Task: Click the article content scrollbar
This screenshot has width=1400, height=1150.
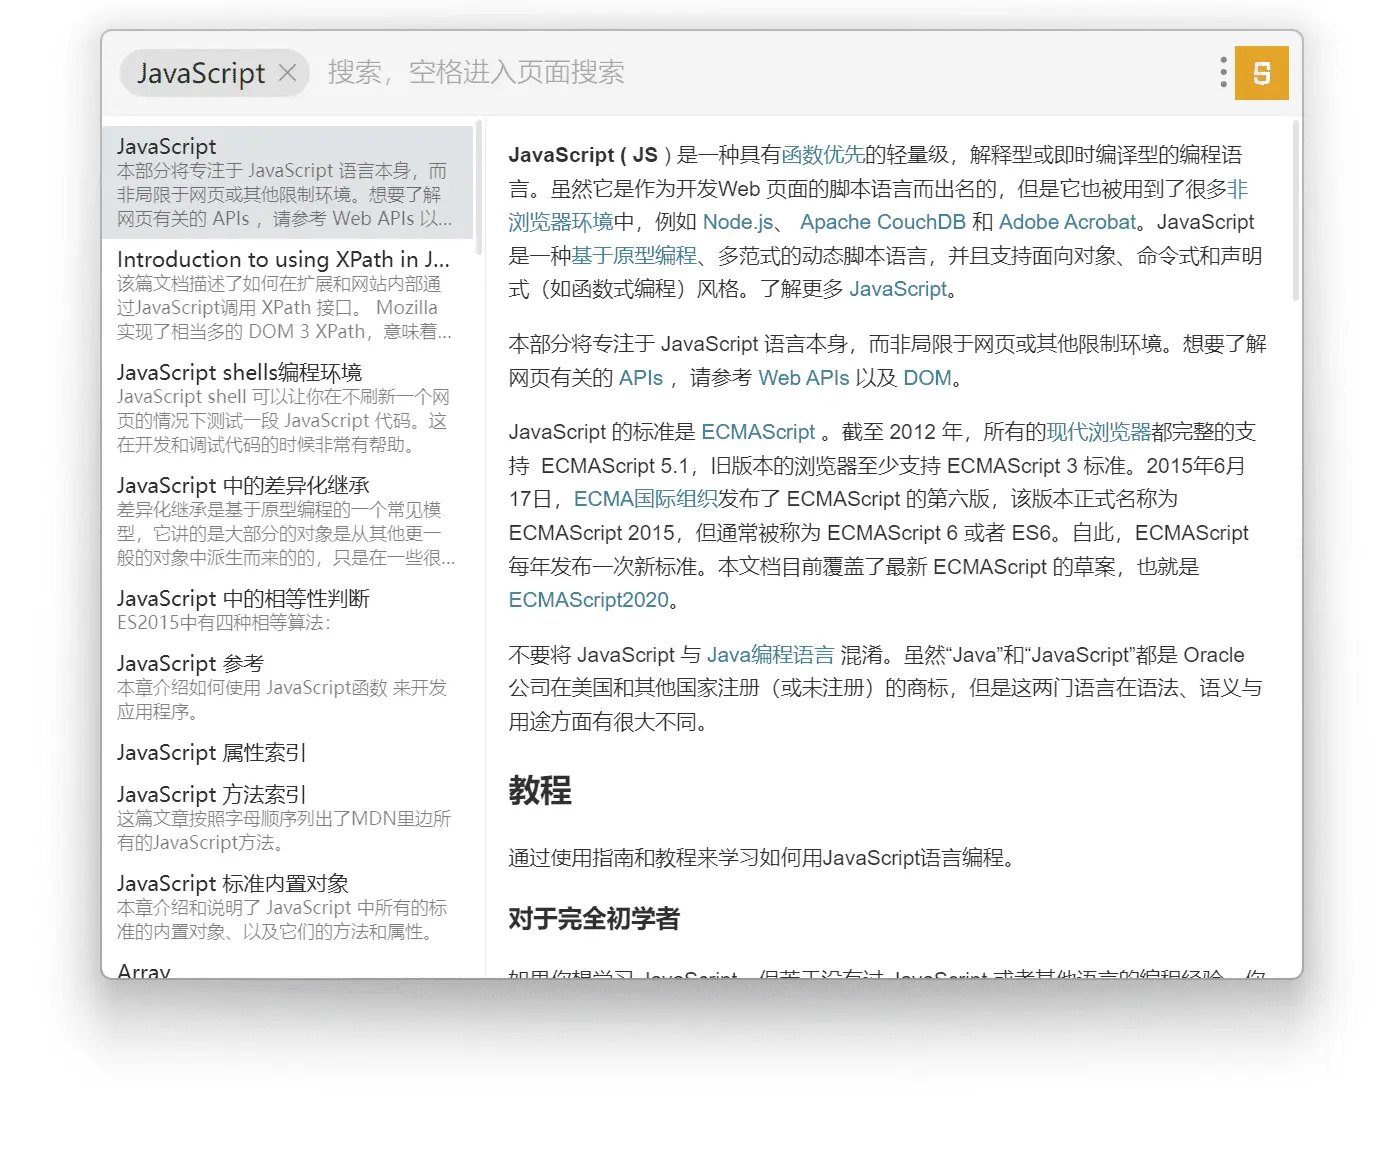Action: [1296, 211]
